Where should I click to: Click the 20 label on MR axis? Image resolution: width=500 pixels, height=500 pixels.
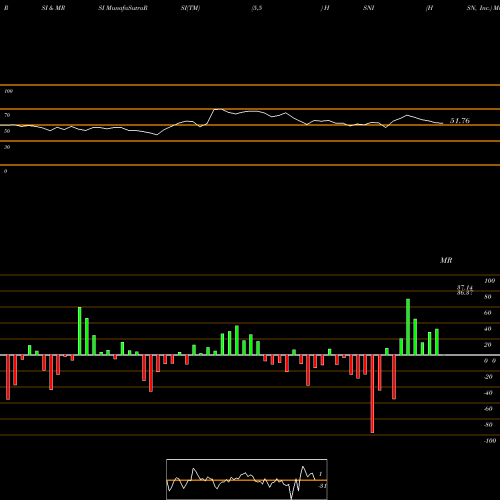coord(488,345)
